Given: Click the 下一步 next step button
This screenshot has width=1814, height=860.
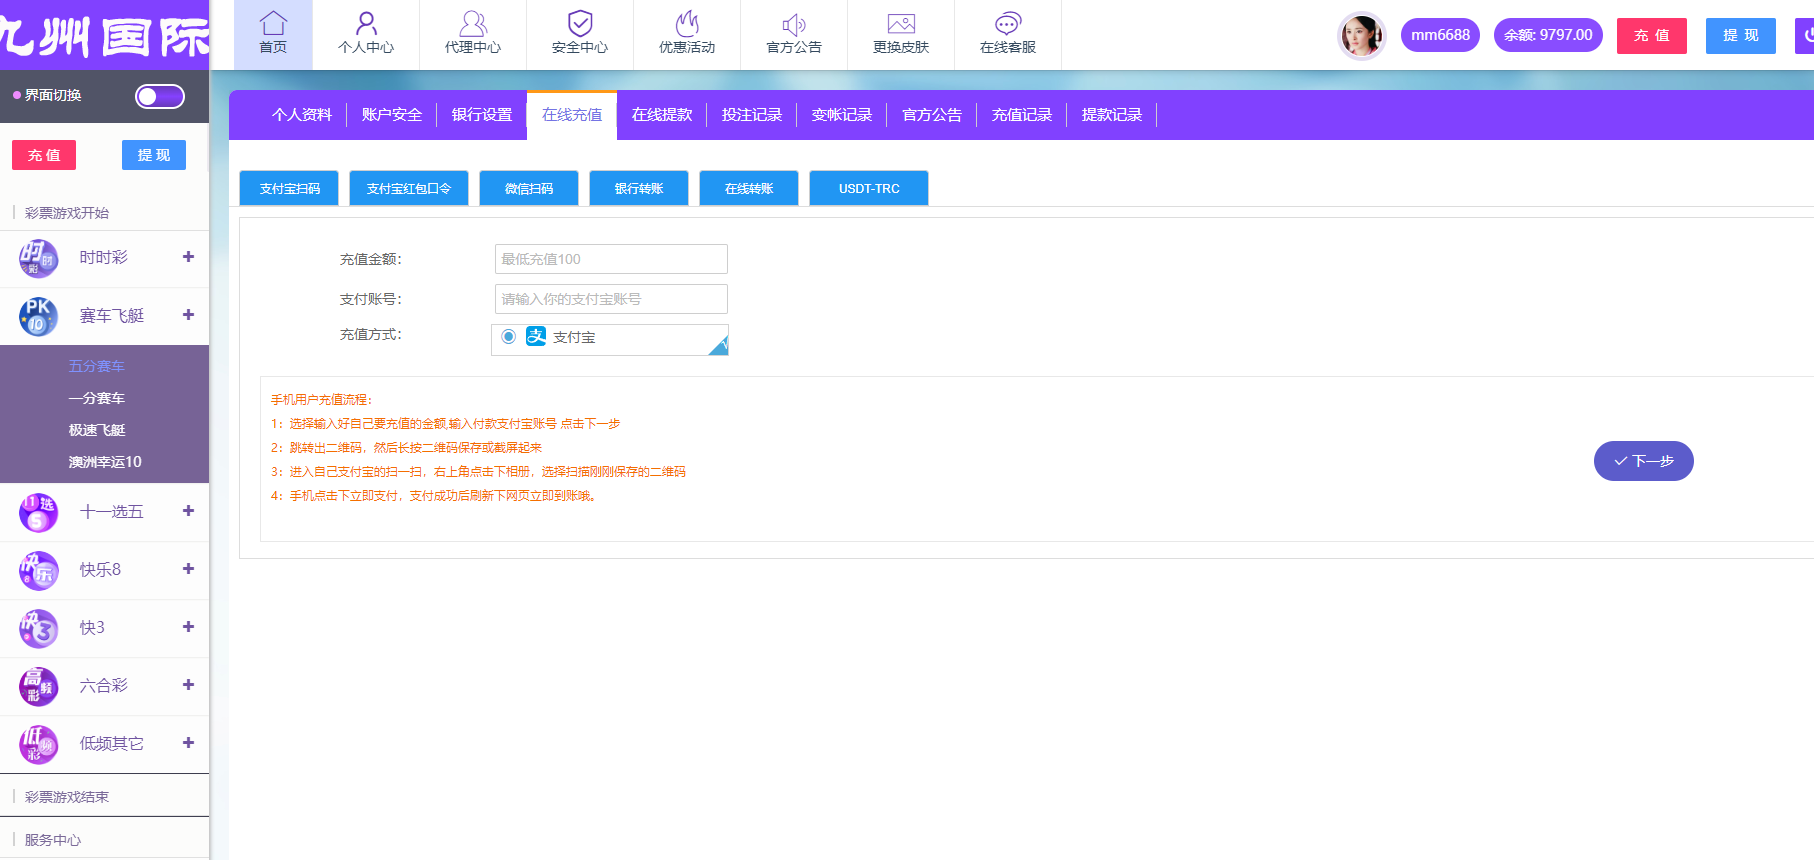Looking at the screenshot, I should coord(1643,461).
